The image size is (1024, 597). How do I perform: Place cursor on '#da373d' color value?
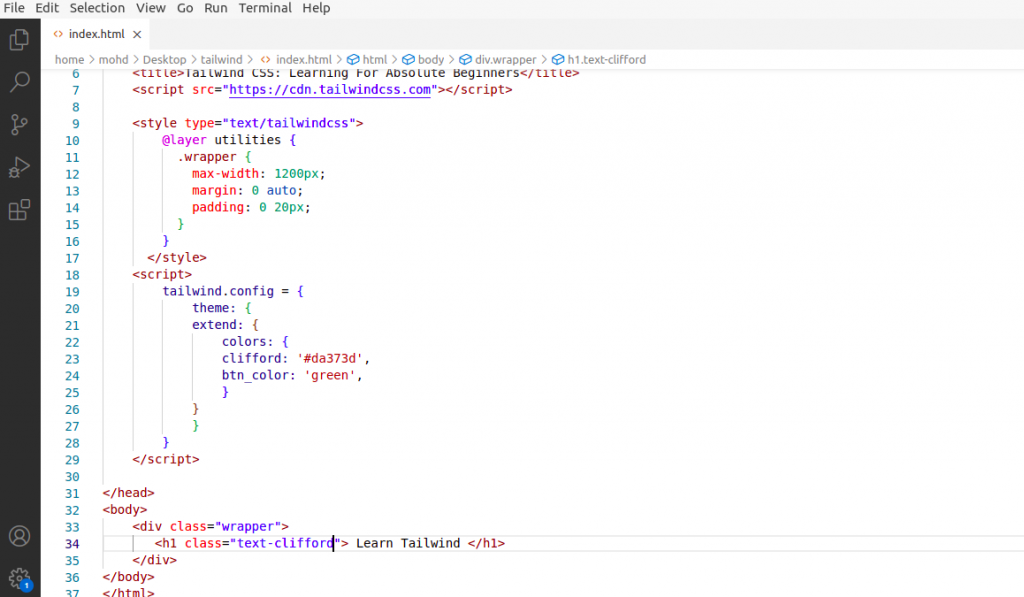pos(330,358)
